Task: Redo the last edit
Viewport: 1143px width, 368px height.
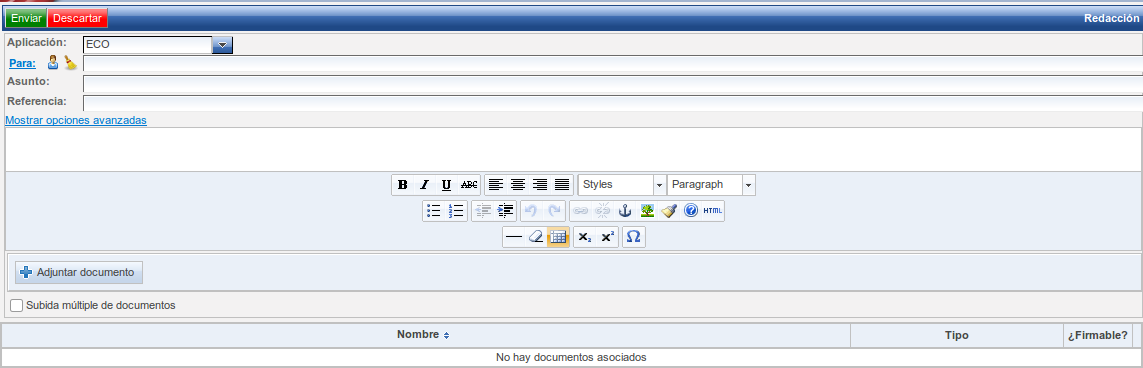Action: (554, 211)
